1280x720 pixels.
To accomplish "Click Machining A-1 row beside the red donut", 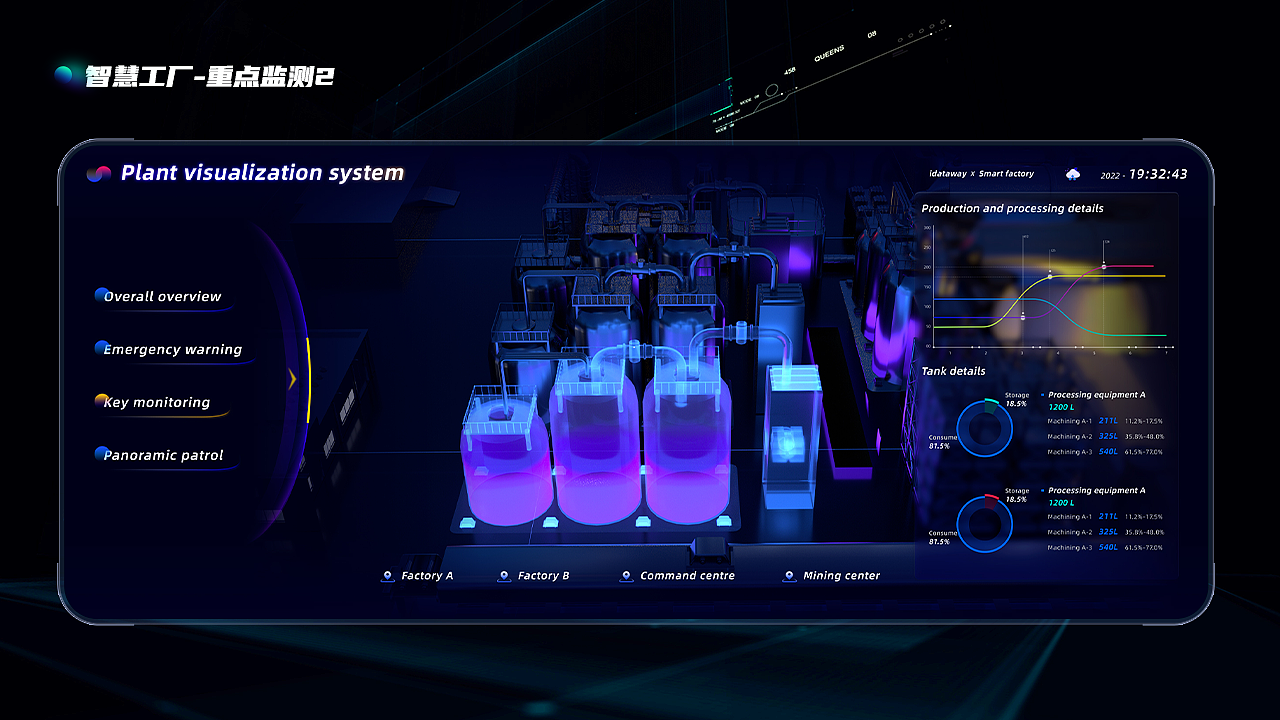I will (x=1105, y=517).
